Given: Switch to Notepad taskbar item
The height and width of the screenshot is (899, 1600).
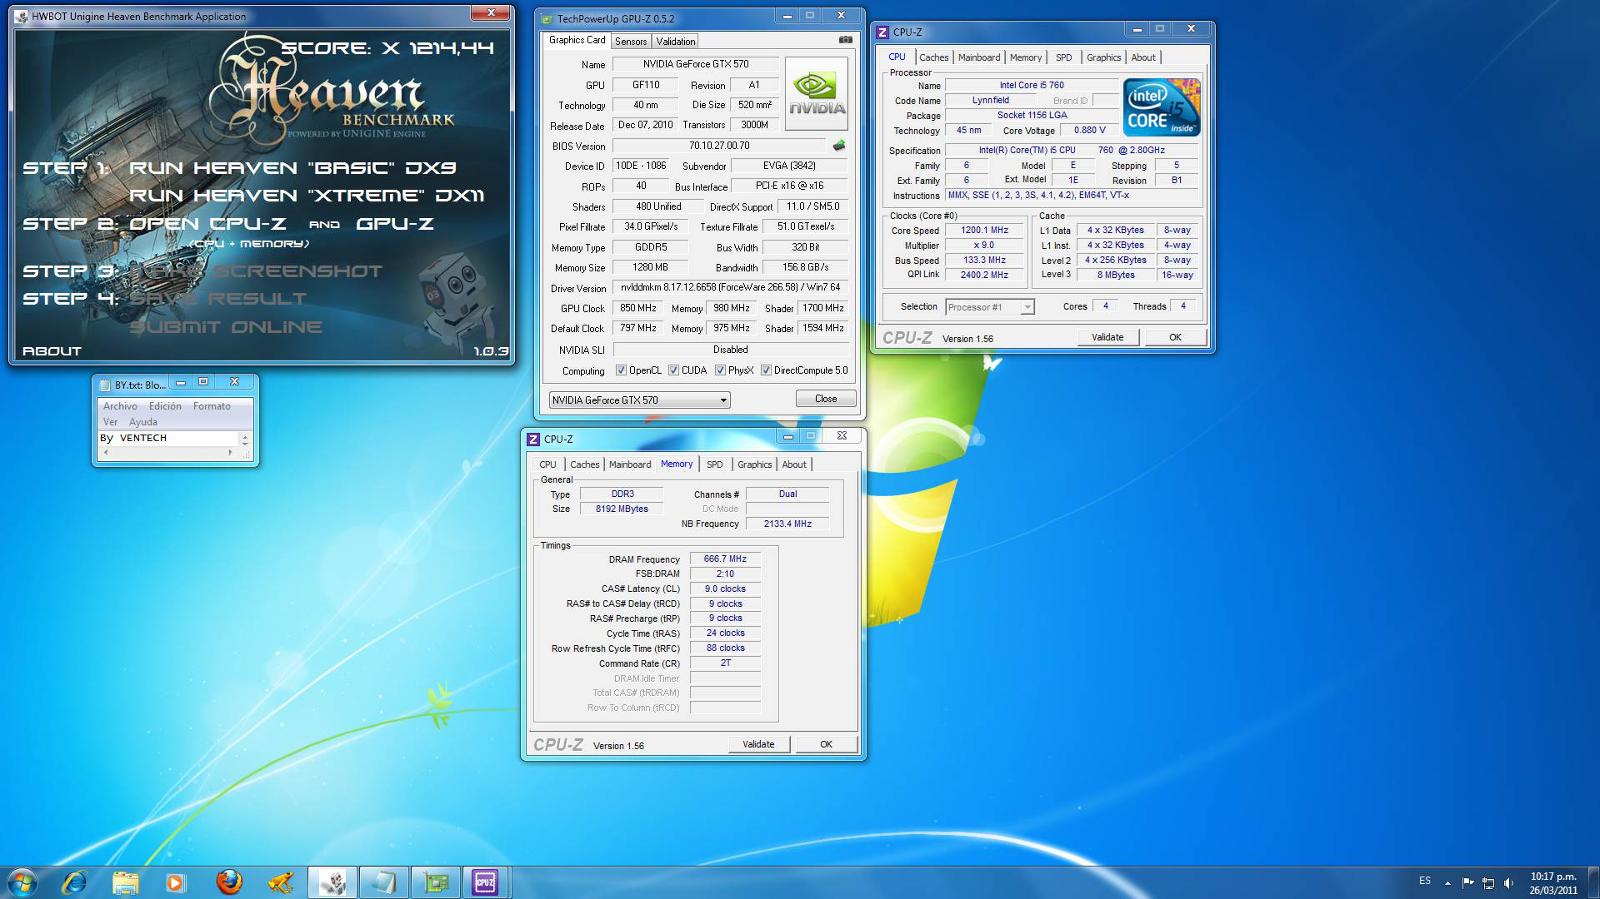Looking at the screenshot, I should pyautogui.click(x=383, y=882).
